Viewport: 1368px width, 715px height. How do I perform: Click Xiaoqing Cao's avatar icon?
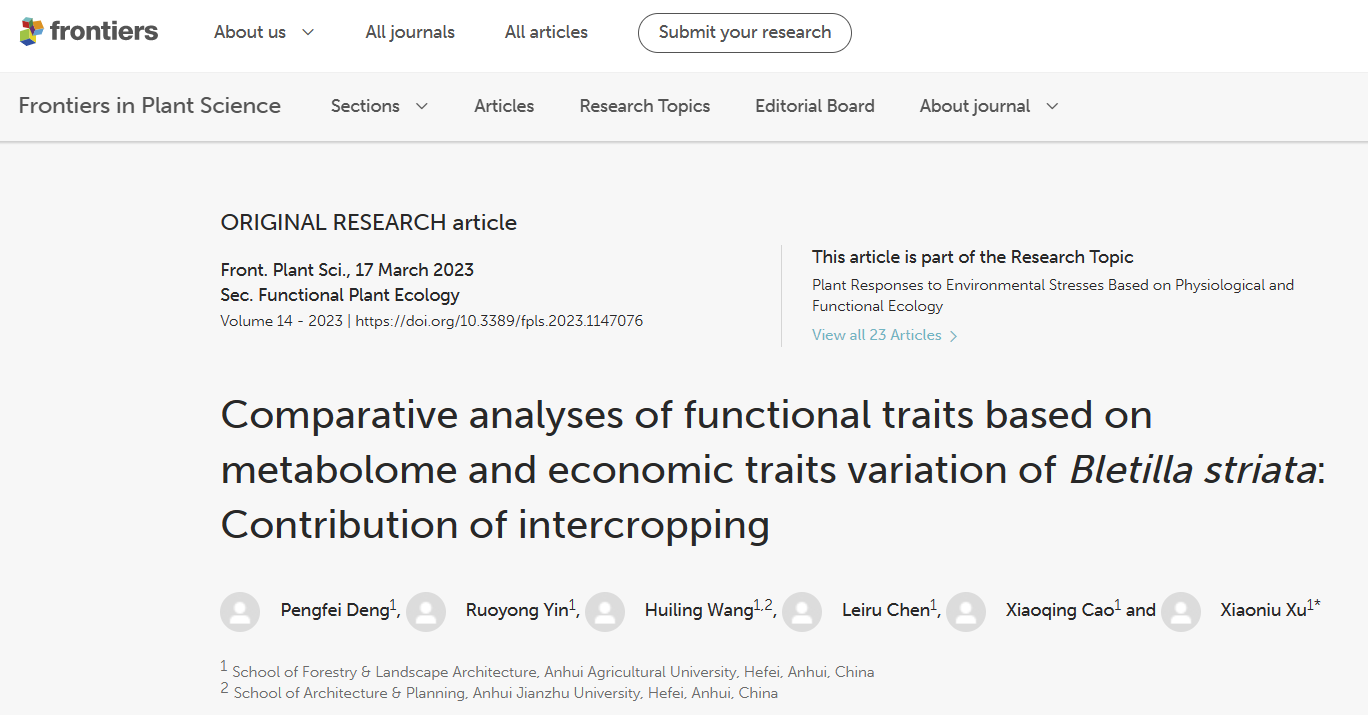pos(966,611)
